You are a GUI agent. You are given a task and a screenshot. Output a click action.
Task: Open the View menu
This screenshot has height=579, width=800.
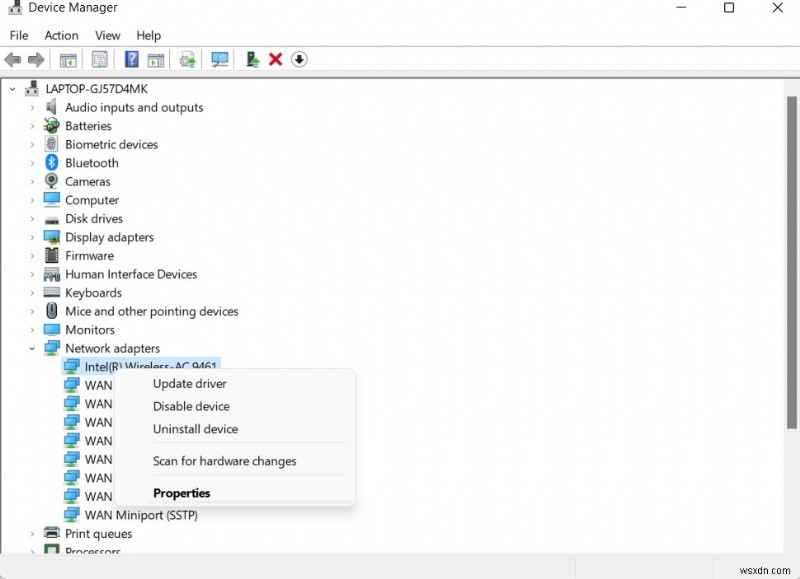107,35
